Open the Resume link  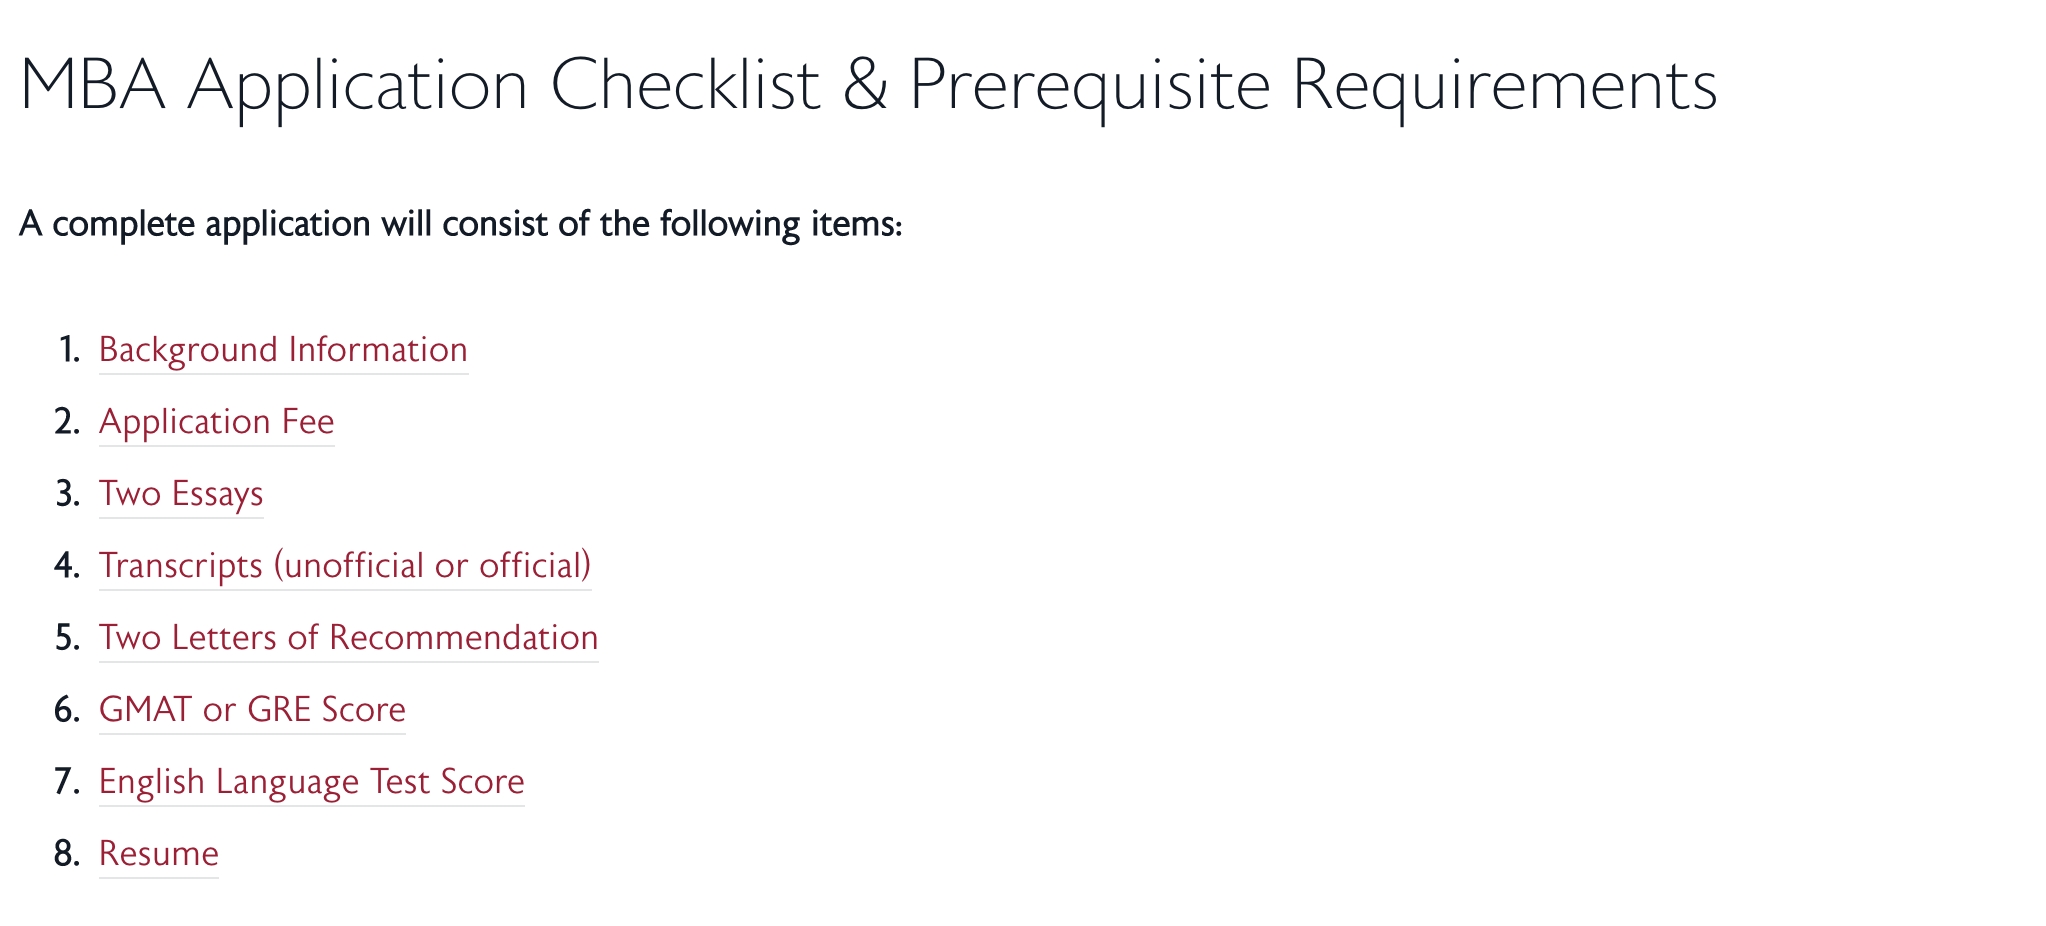point(158,854)
